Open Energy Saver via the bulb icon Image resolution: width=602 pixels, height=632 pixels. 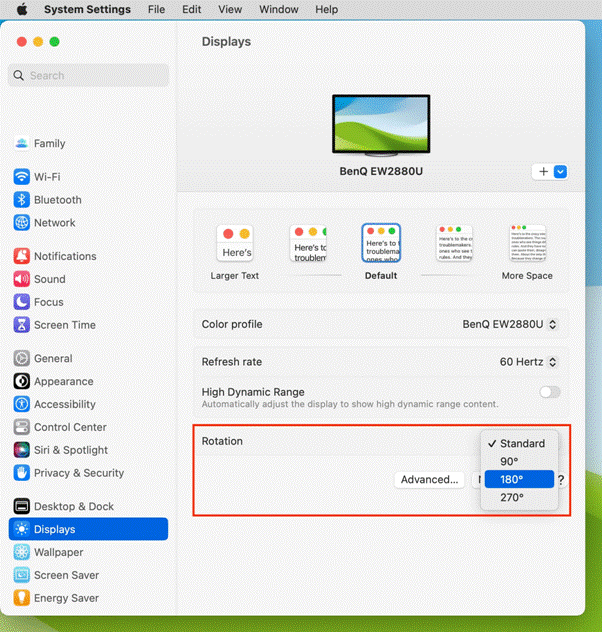pos(22,598)
